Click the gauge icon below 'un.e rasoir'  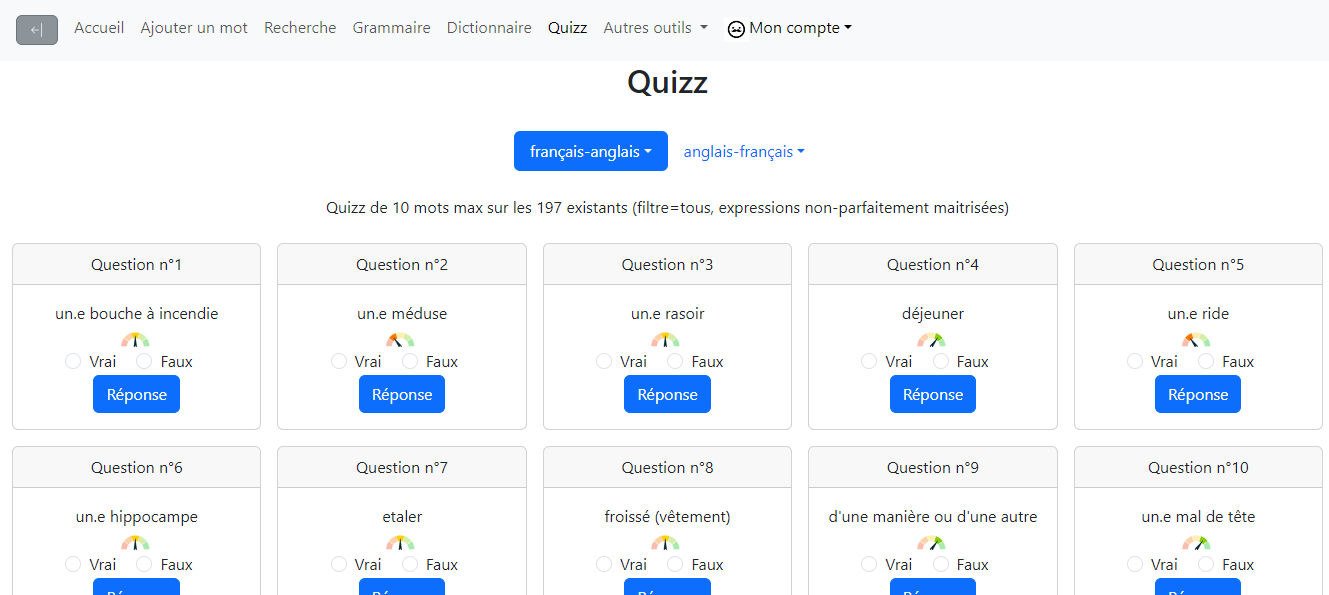(x=666, y=340)
